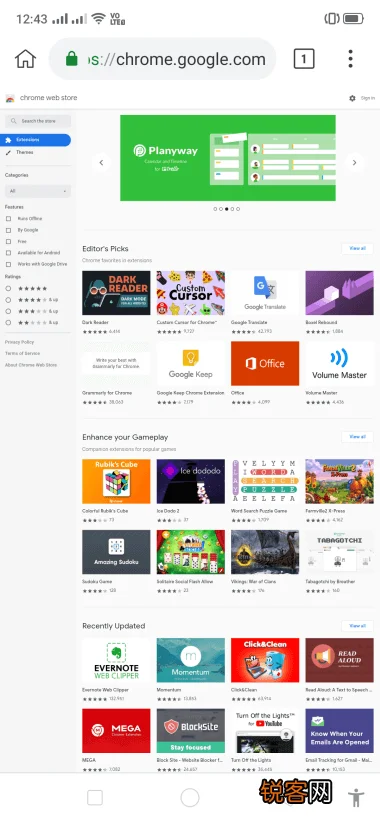Open About Chrome Web Store link
The width and height of the screenshot is (380, 823).
pyautogui.click(x=31, y=365)
